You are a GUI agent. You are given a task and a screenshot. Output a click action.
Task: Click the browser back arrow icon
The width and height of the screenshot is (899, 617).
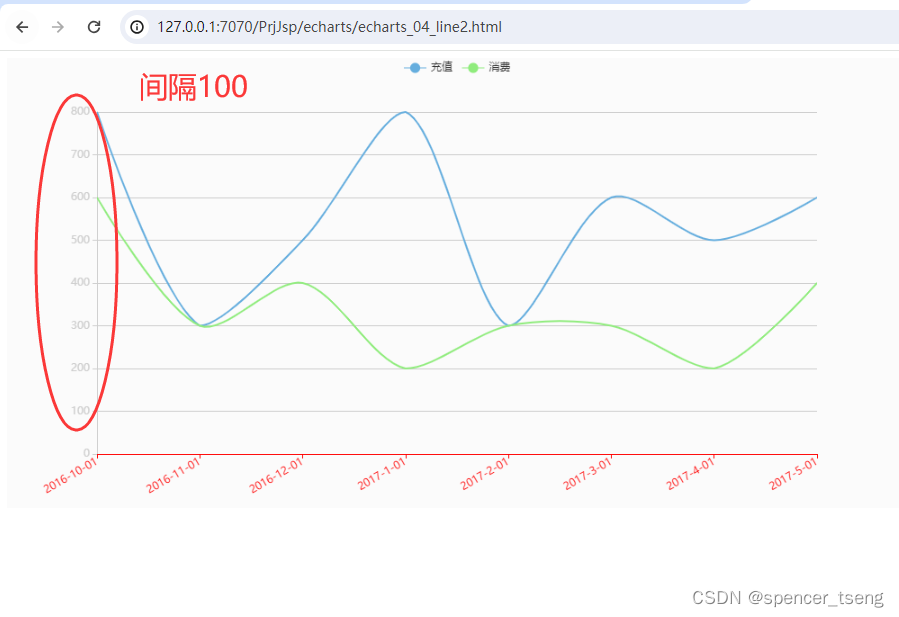tap(21, 27)
